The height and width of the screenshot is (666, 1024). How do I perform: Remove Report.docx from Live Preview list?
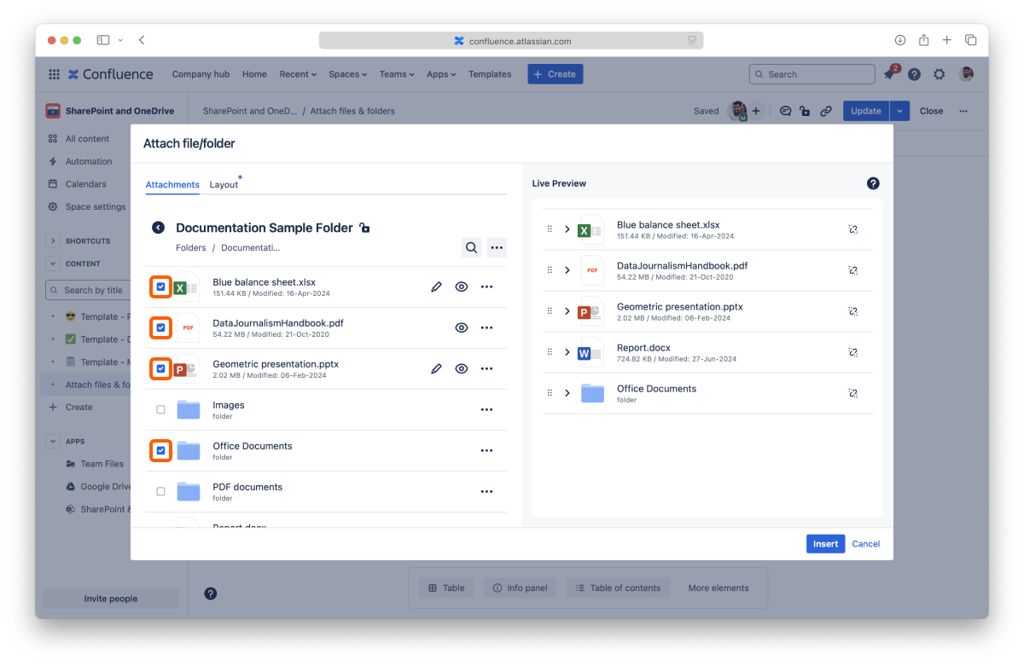pyautogui.click(x=853, y=352)
